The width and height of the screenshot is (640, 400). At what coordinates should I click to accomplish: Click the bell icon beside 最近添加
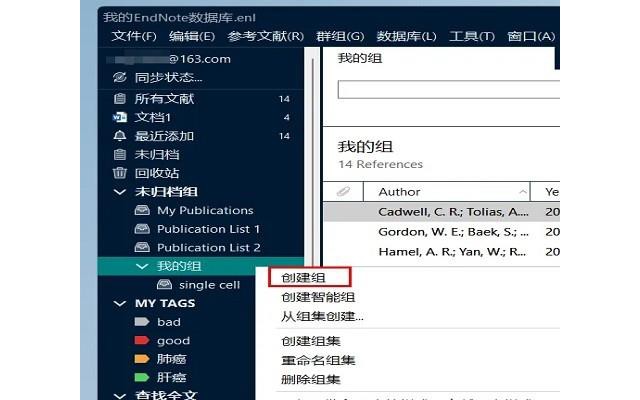pyautogui.click(x=120, y=136)
